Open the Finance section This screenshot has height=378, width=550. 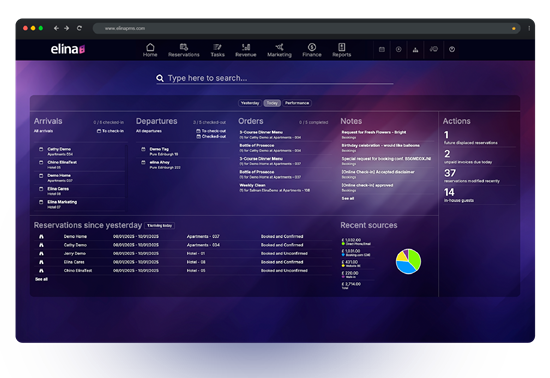312,50
